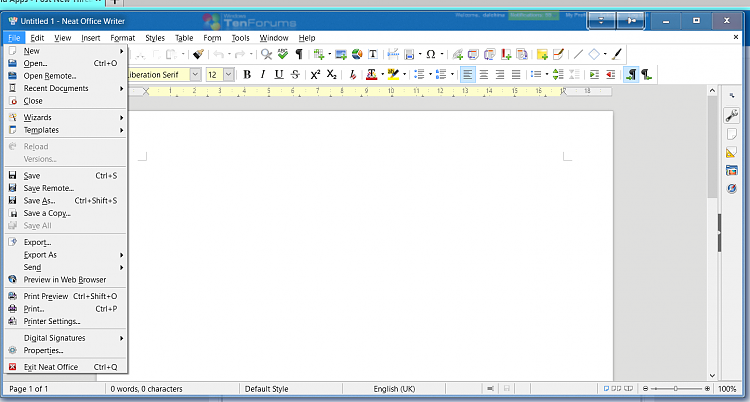
Task: Click English (UK) language in status bar
Action: coord(394,389)
